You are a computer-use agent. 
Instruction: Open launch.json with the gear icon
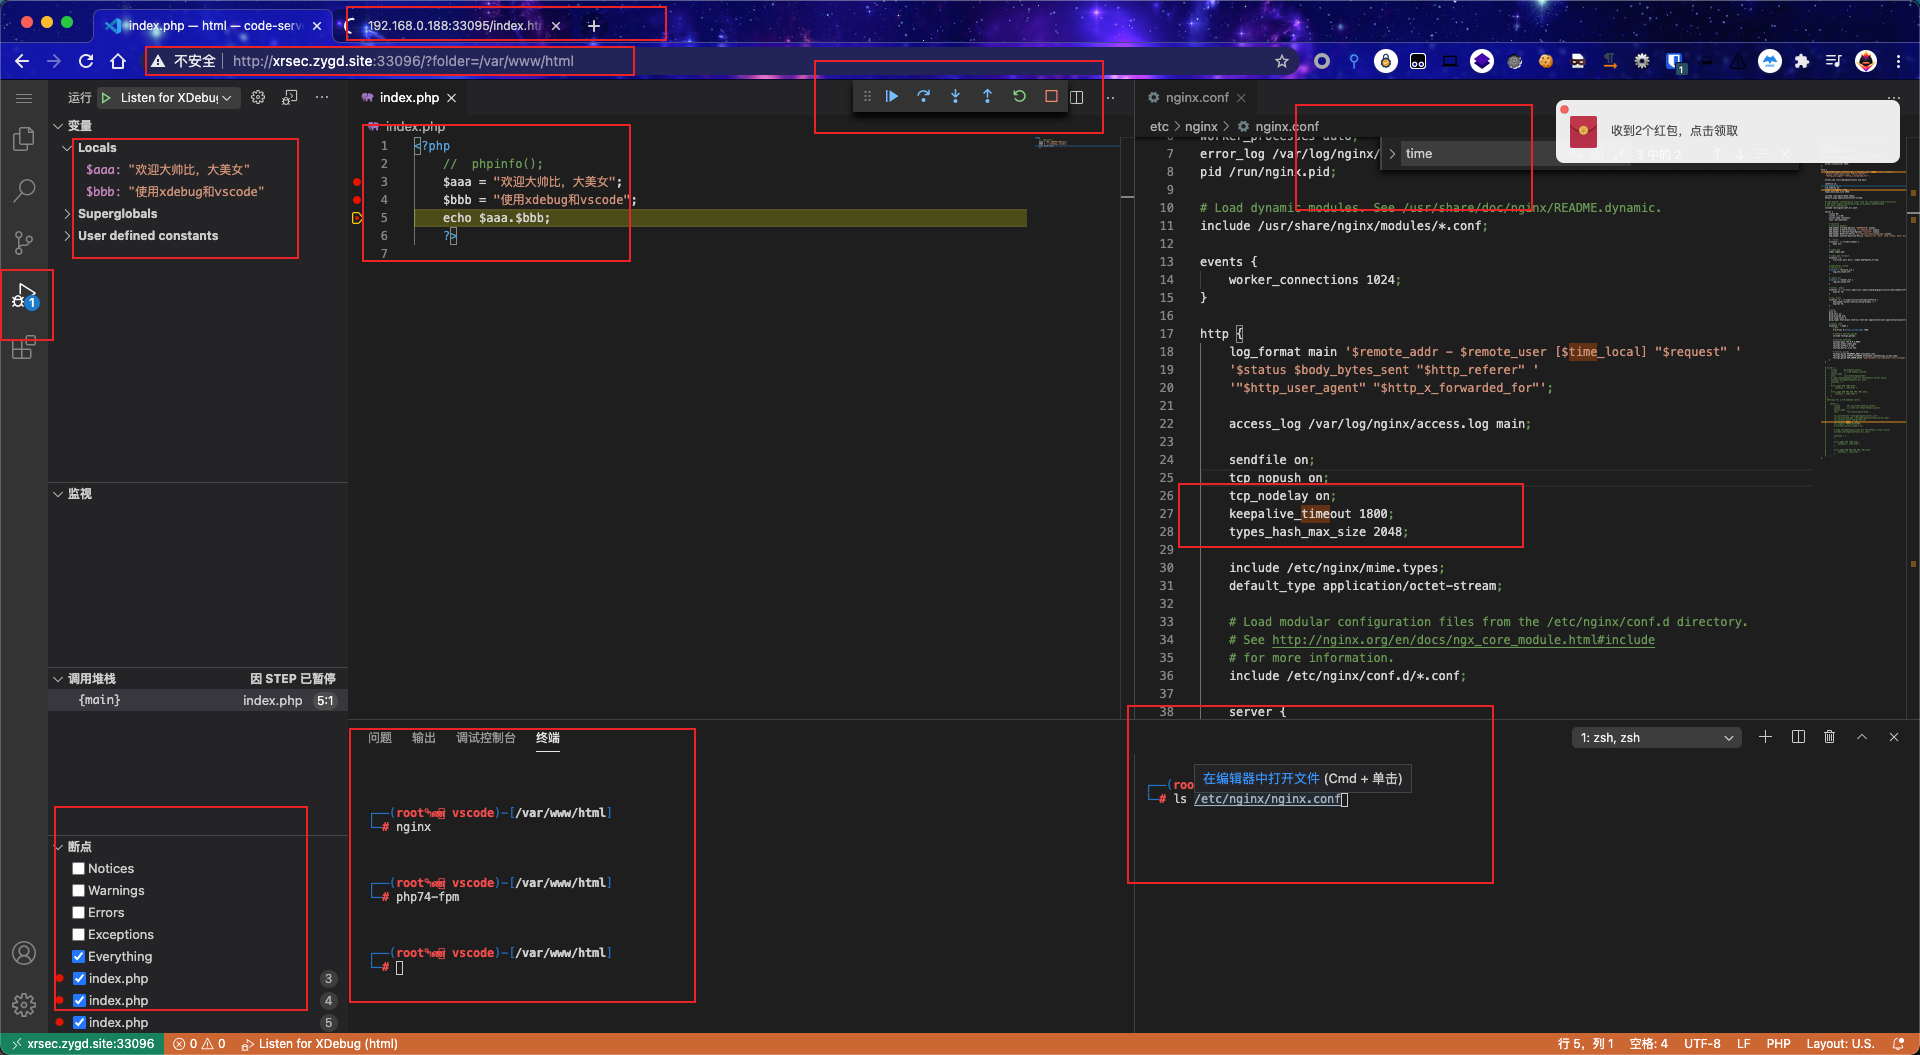(x=258, y=97)
